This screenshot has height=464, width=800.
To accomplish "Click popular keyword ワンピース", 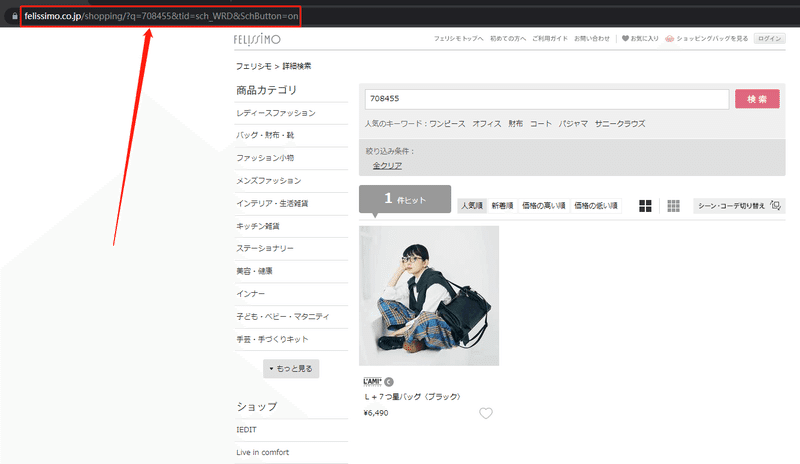I will coord(447,124).
